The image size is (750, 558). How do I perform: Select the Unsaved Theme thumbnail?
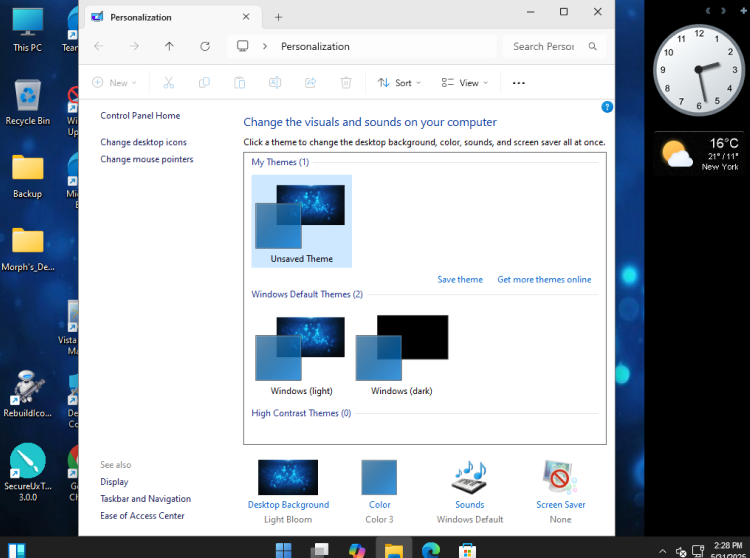click(301, 221)
